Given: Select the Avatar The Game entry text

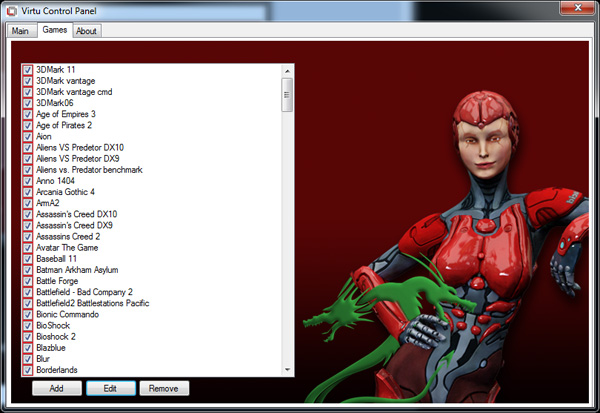Looking at the screenshot, I should click(x=67, y=248).
